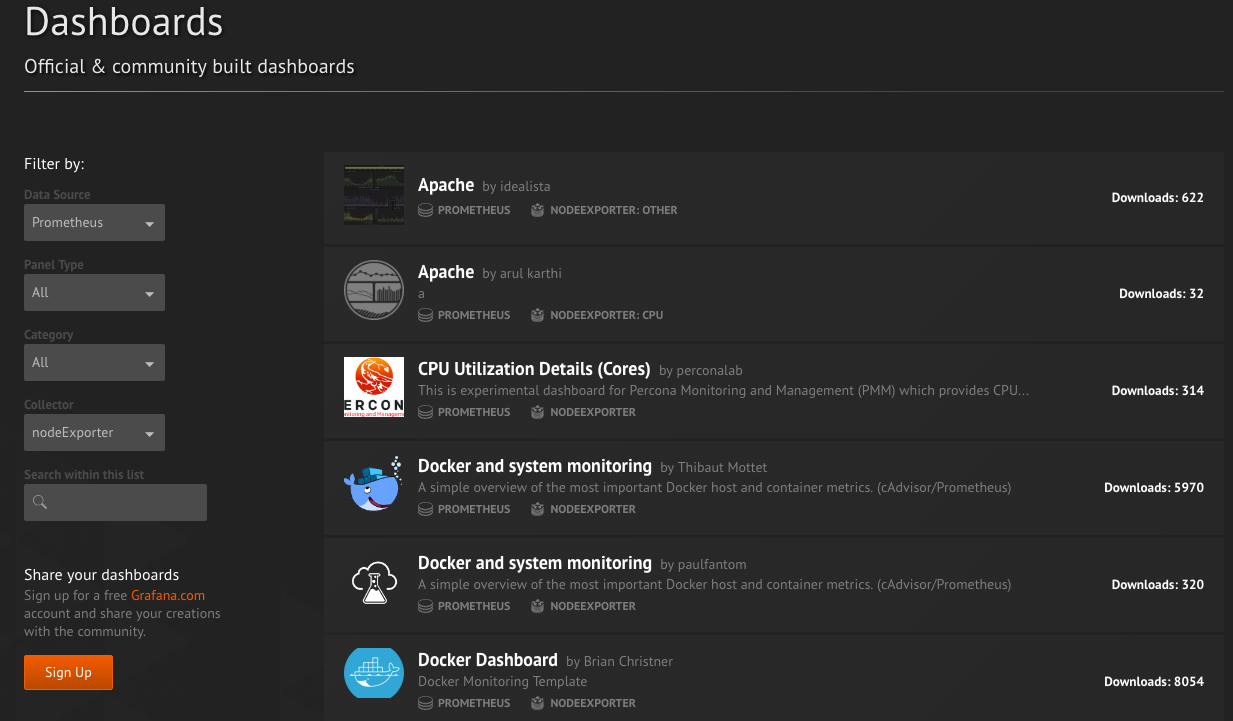The image size is (1233, 721).
Task: Click the search magnifier icon in the filter sidebar
Action: (38, 502)
